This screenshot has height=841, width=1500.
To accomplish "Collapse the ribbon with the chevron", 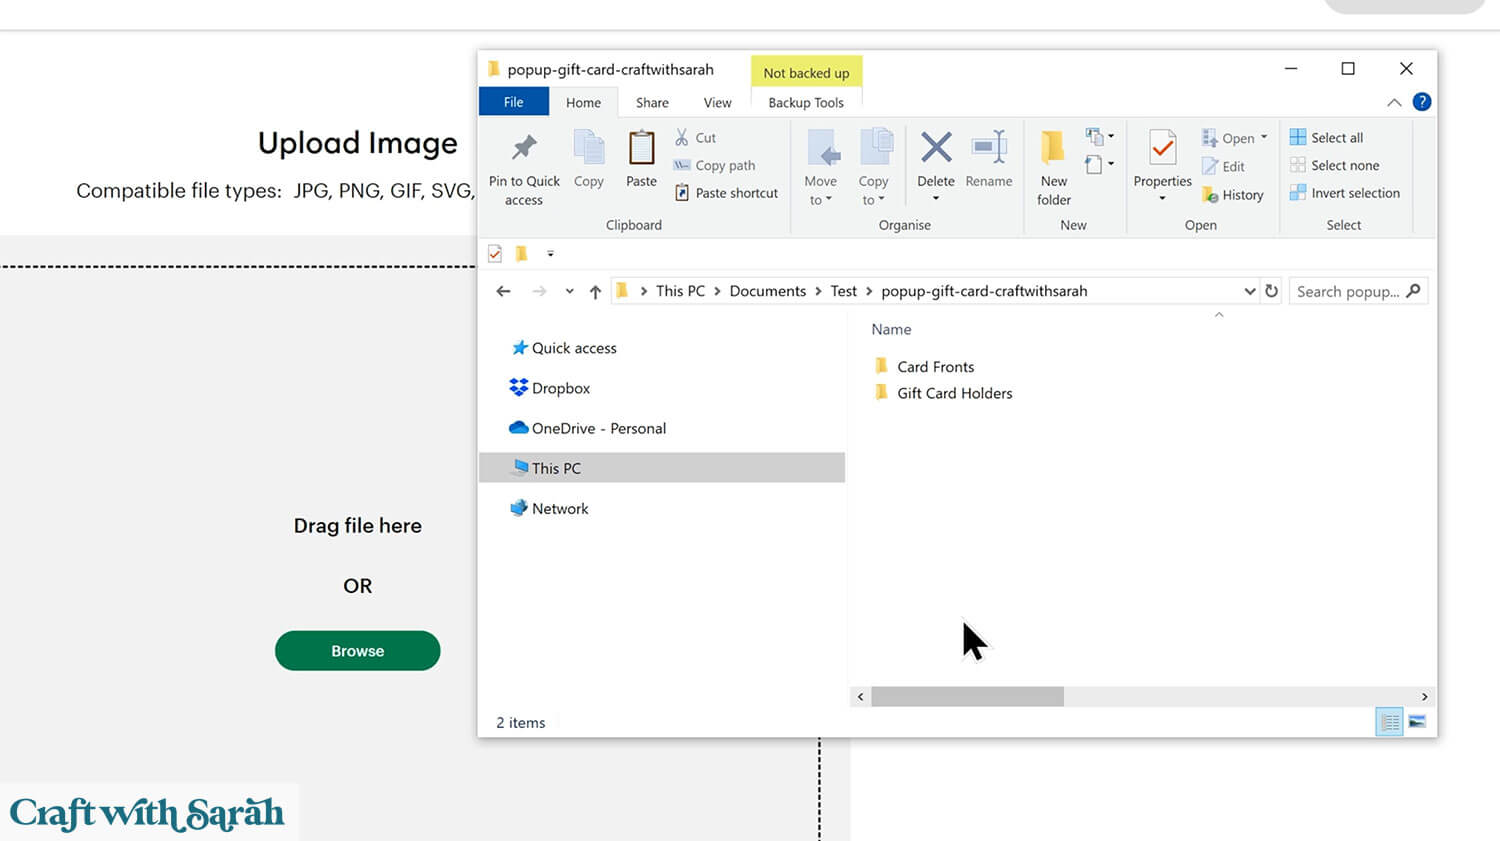I will tap(1394, 102).
